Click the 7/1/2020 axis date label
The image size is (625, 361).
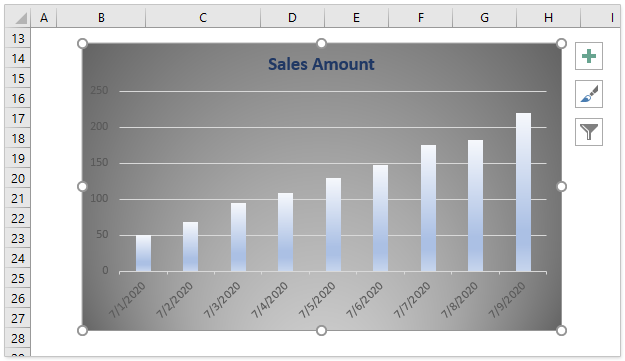tap(128, 300)
